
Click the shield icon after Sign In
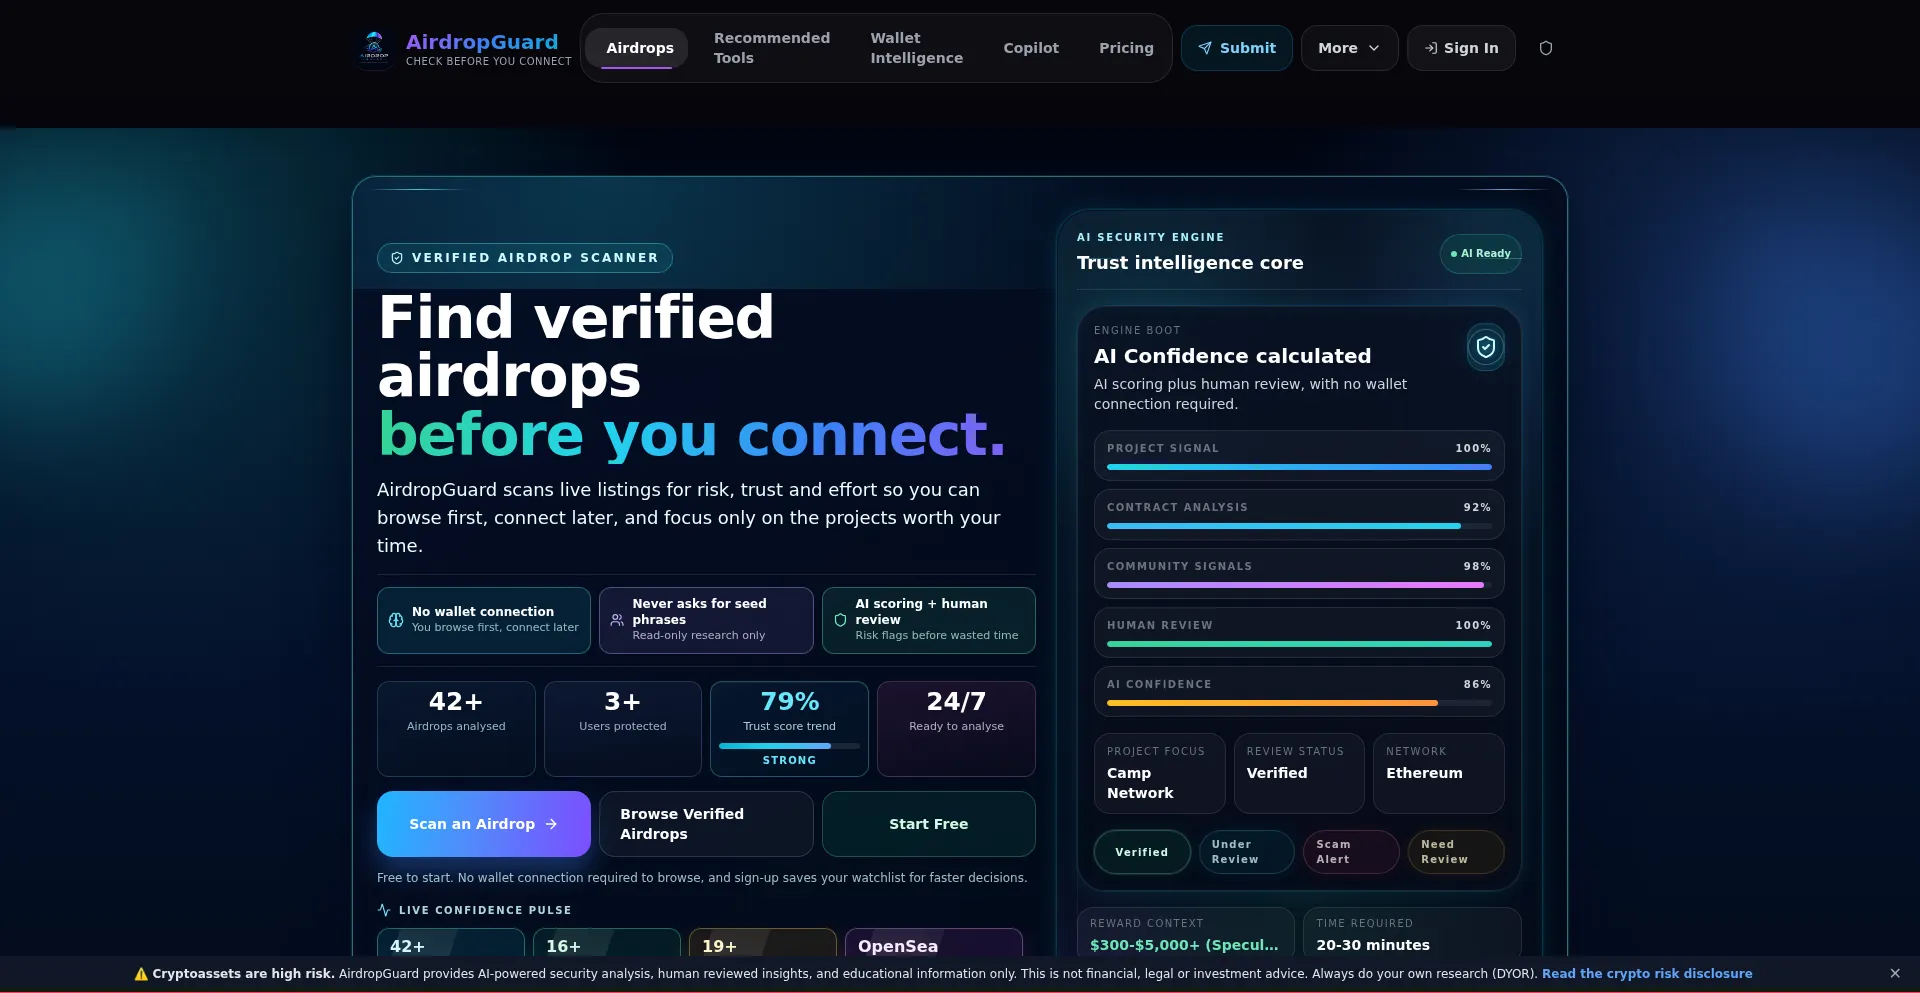coord(1546,48)
